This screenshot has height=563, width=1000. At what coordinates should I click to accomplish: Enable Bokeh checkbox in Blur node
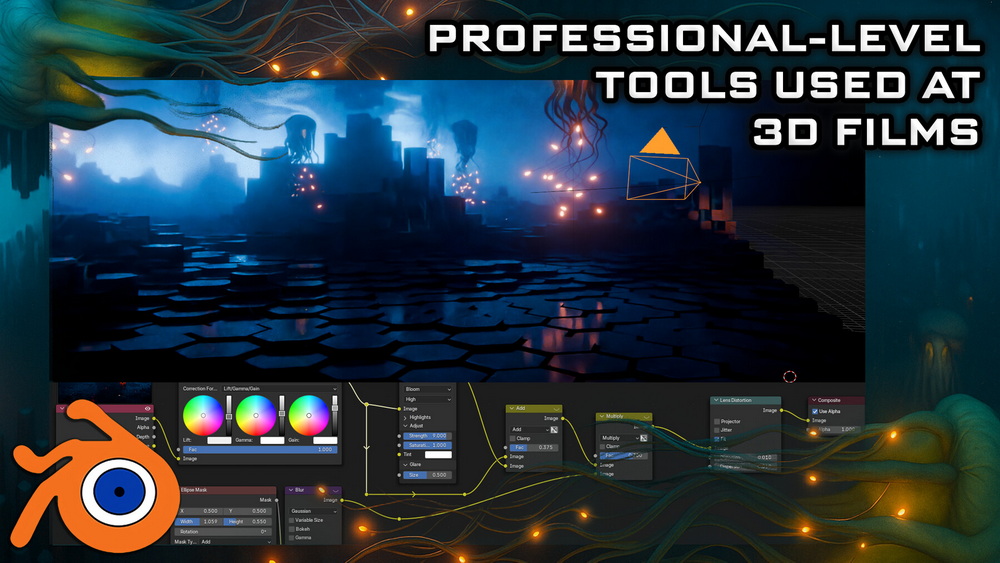coord(292,529)
